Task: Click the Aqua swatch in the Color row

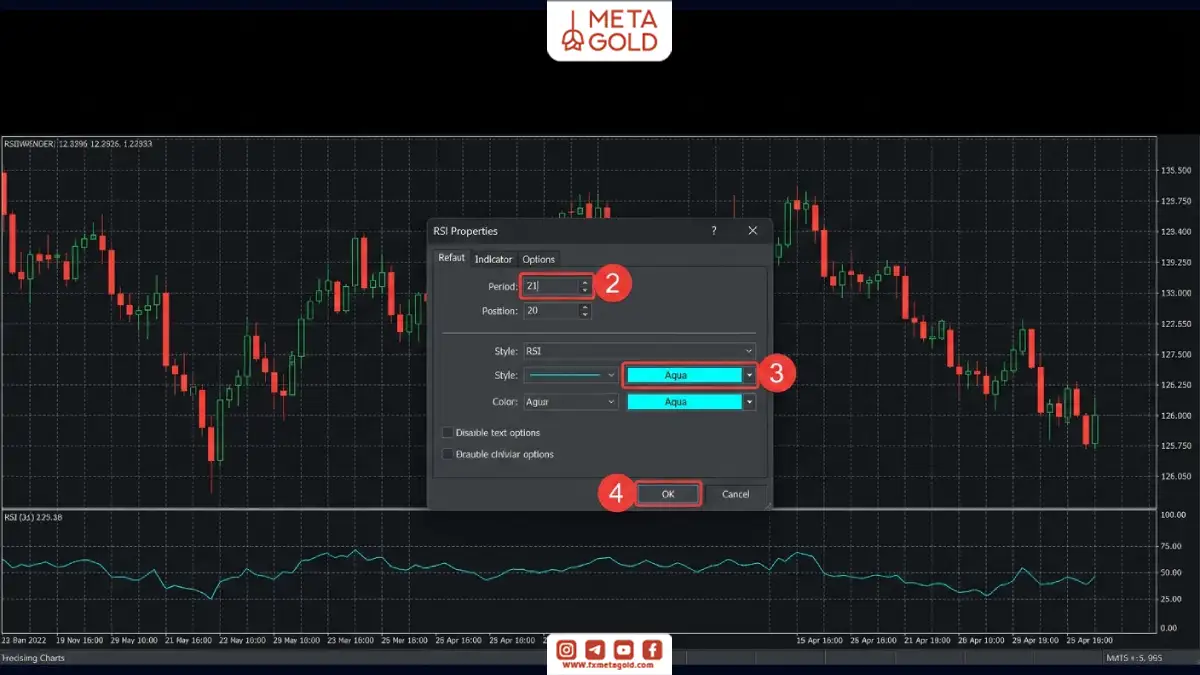Action: coord(684,402)
